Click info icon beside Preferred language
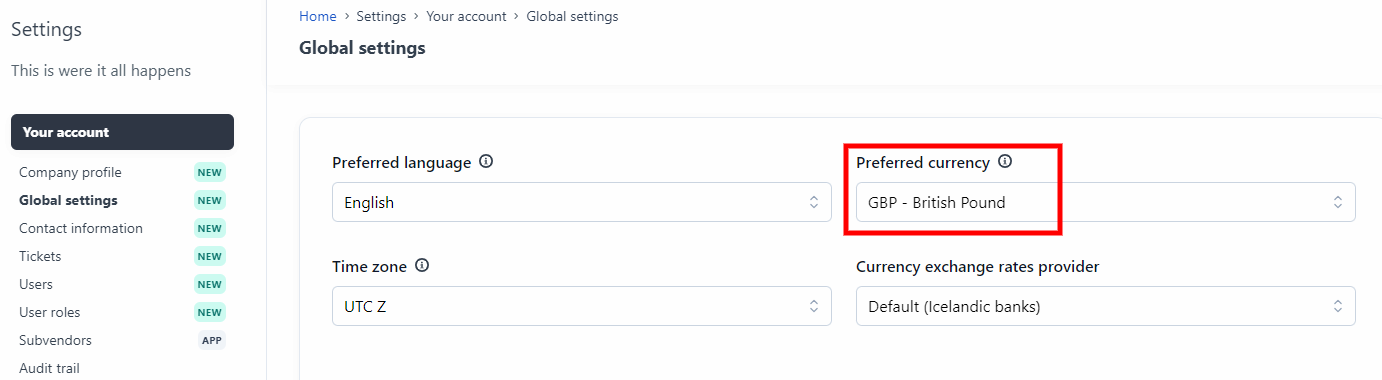Viewport: 1382px width, 380px height. [486, 162]
